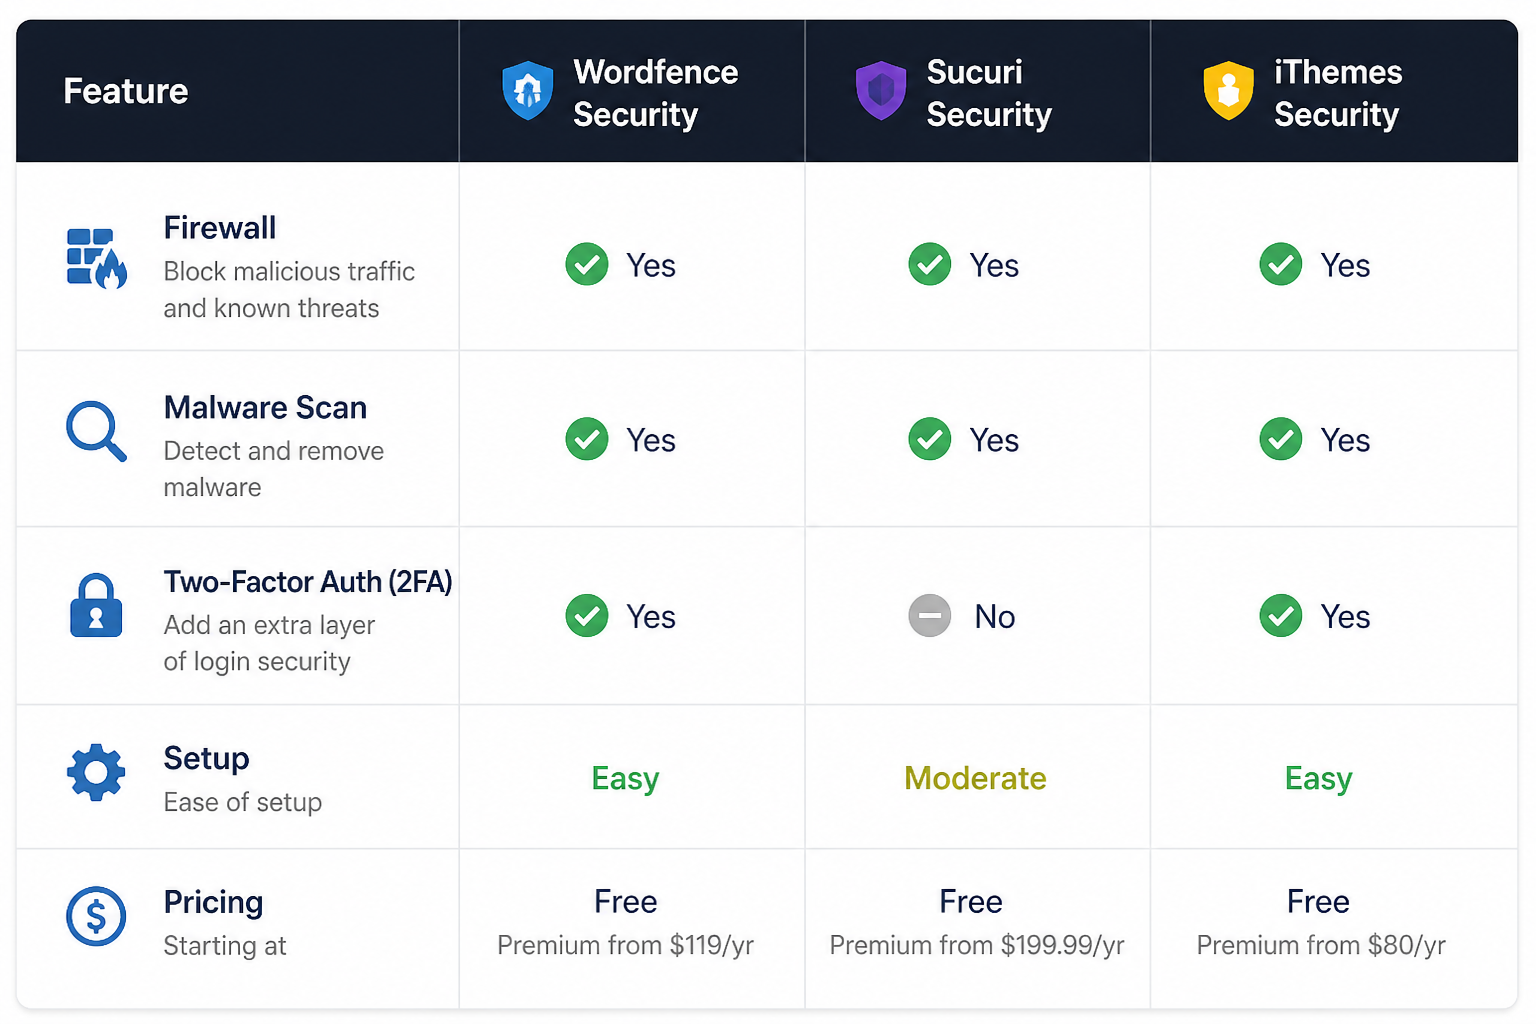Click the Wordfence Security header text
Screen dimensions: 1536x1024
pos(656,93)
